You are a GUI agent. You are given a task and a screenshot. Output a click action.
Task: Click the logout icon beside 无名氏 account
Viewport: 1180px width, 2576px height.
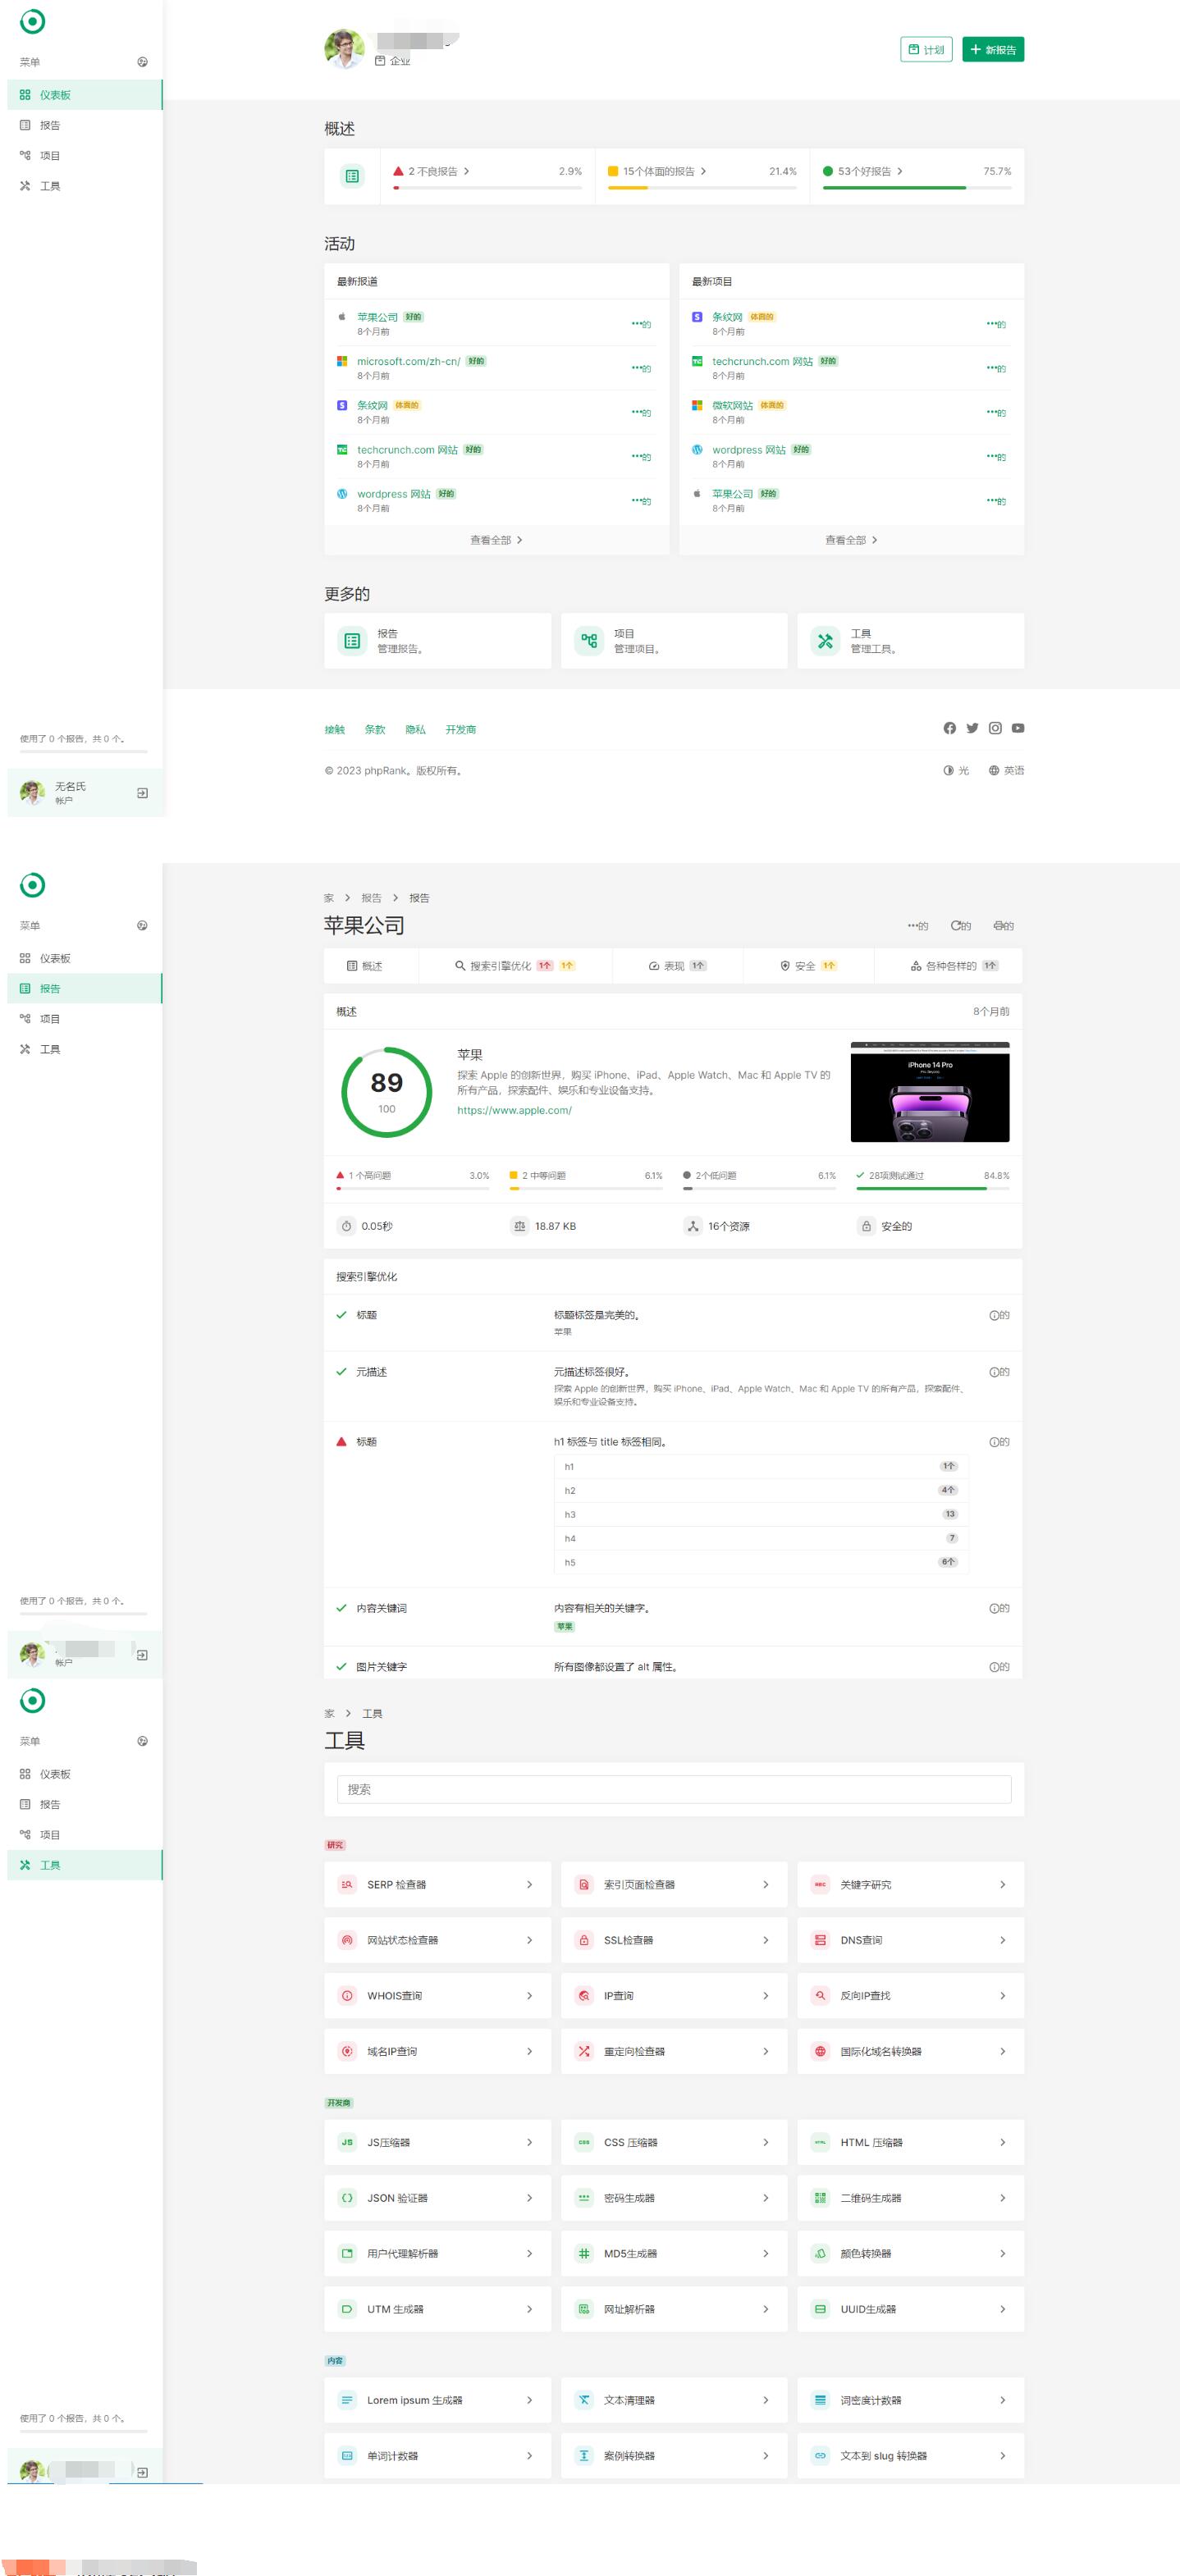142,793
